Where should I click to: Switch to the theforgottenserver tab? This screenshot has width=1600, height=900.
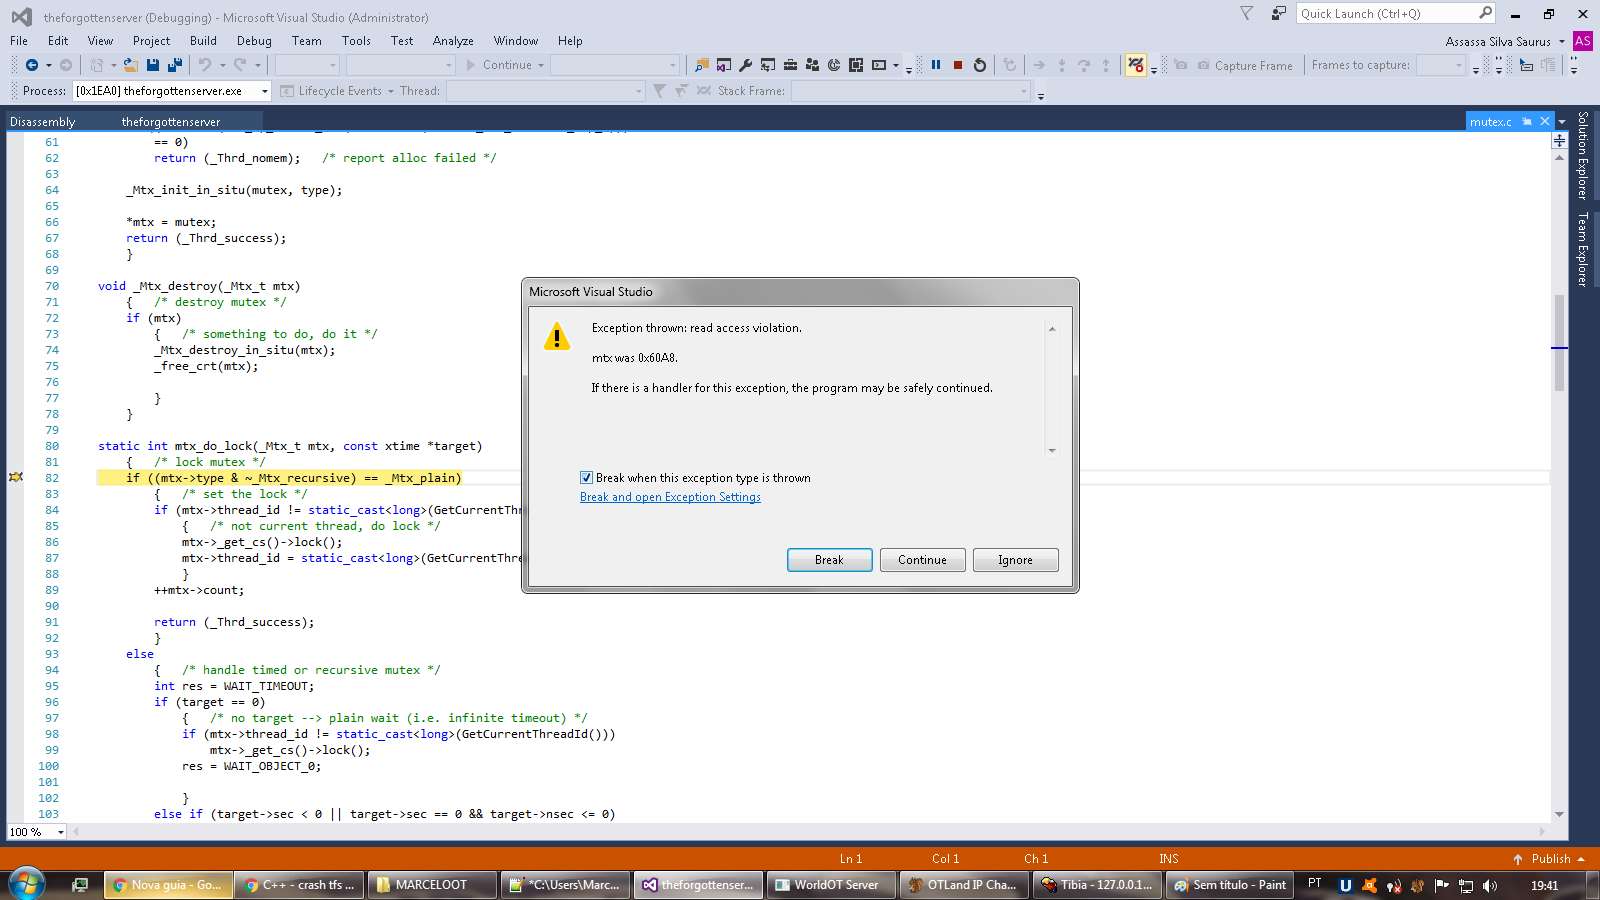pos(171,121)
